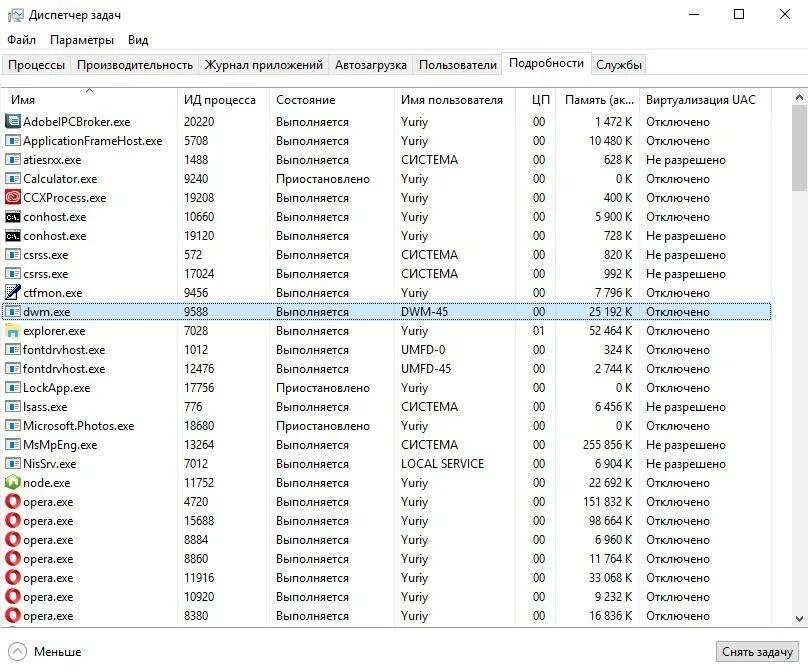Click the explorer.exe folder icon
Image resolution: width=808 pixels, height=672 pixels.
coord(12,330)
